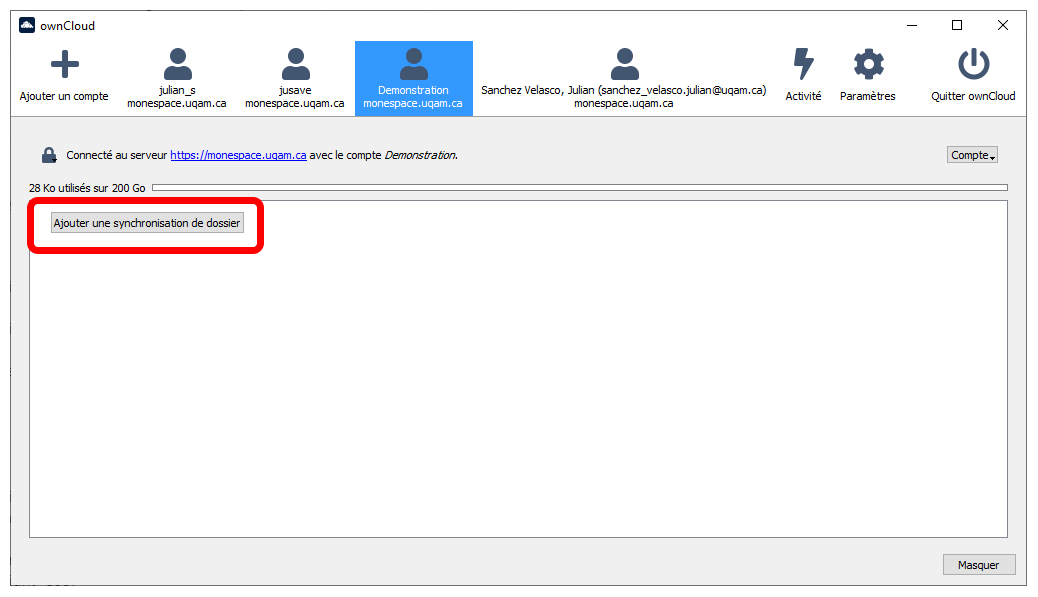Click the Quitter ownCloud power icon

click(x=973, y=64)
